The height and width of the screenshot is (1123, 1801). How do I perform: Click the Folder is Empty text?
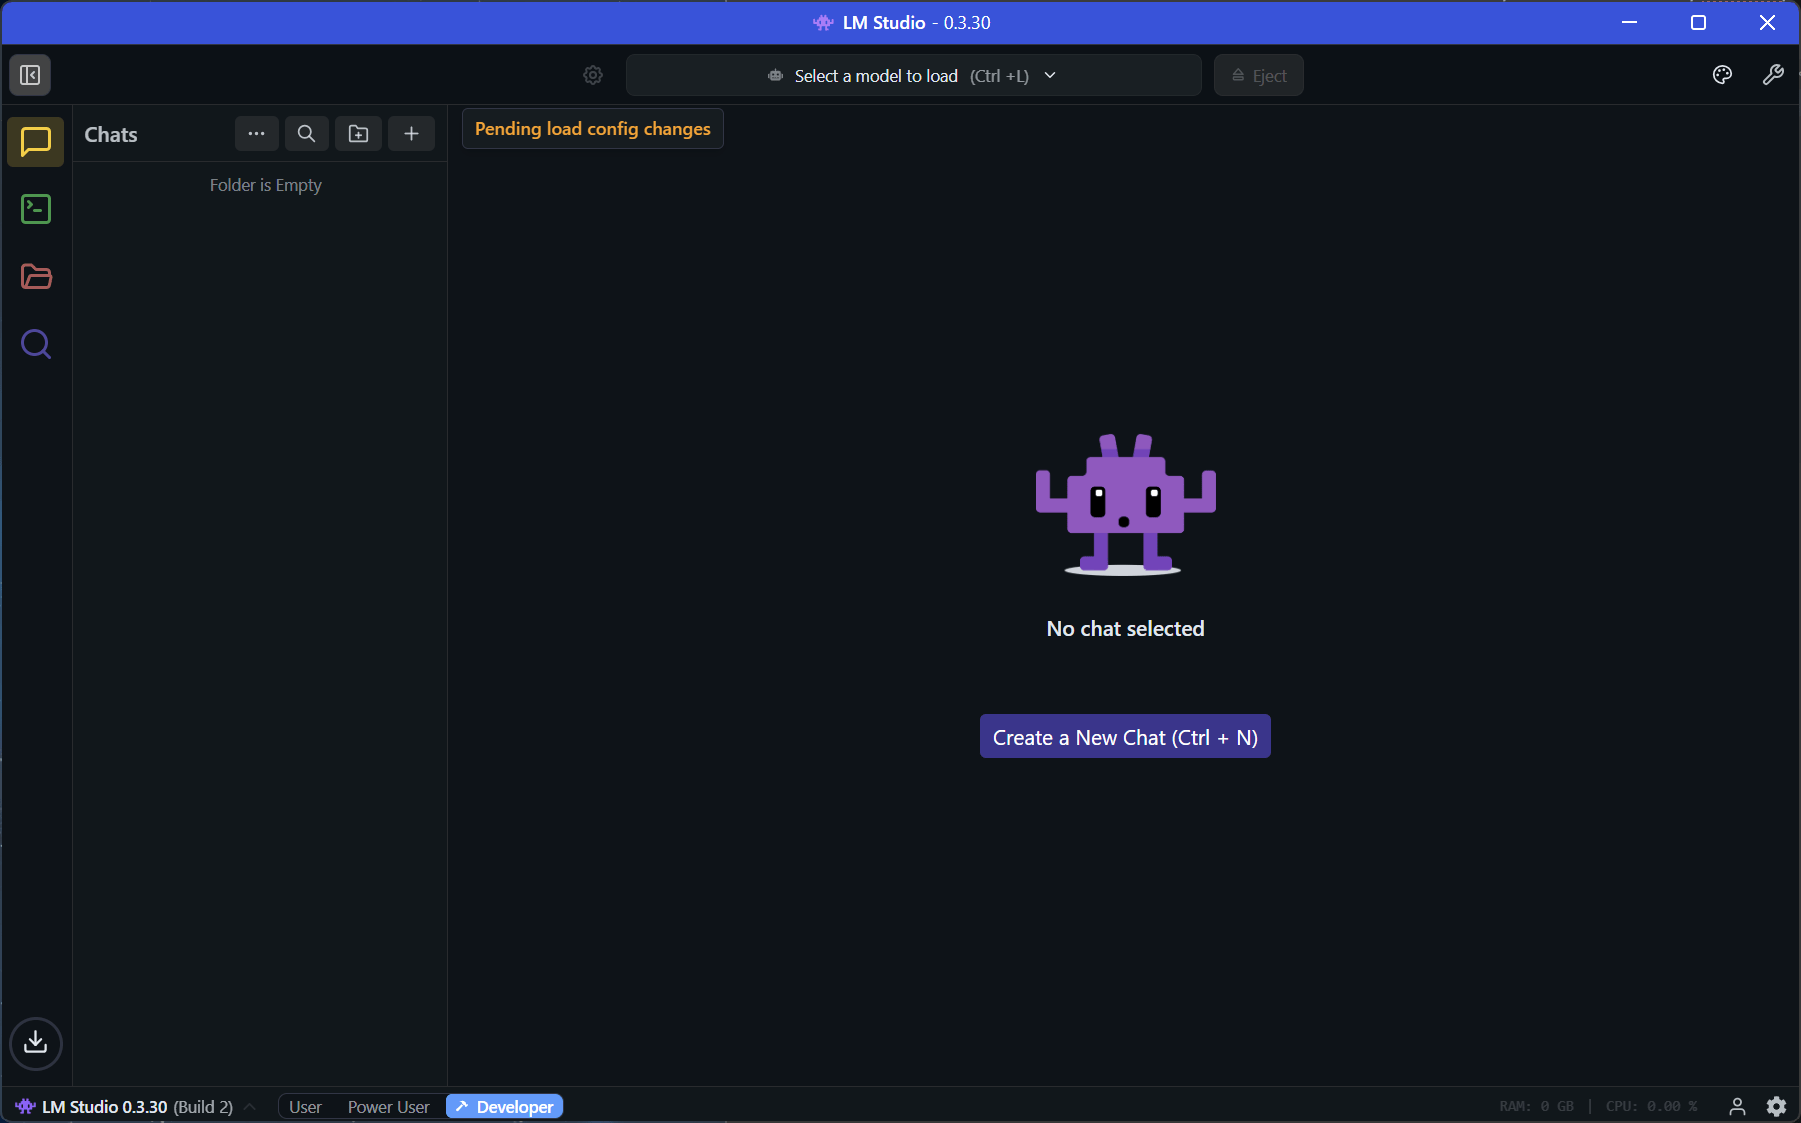(x=266, y=185)
